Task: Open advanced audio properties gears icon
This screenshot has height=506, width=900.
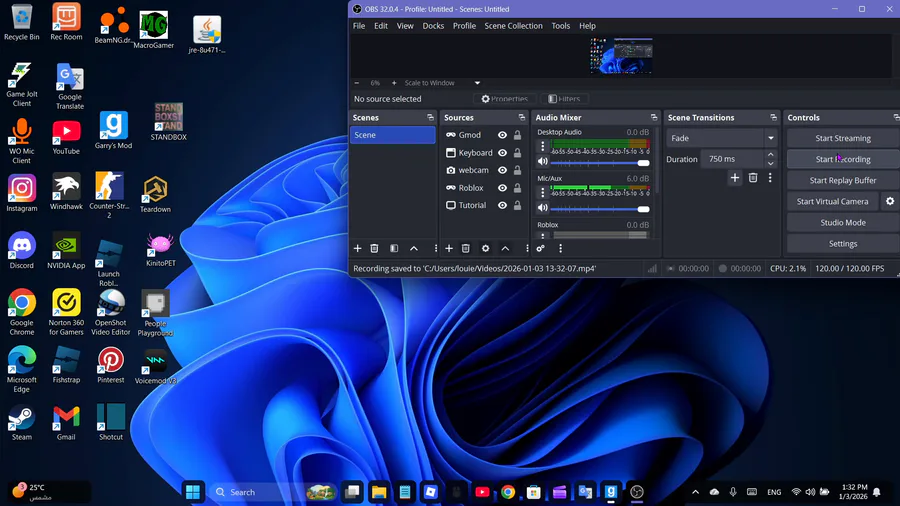Action: coord(541,248)
